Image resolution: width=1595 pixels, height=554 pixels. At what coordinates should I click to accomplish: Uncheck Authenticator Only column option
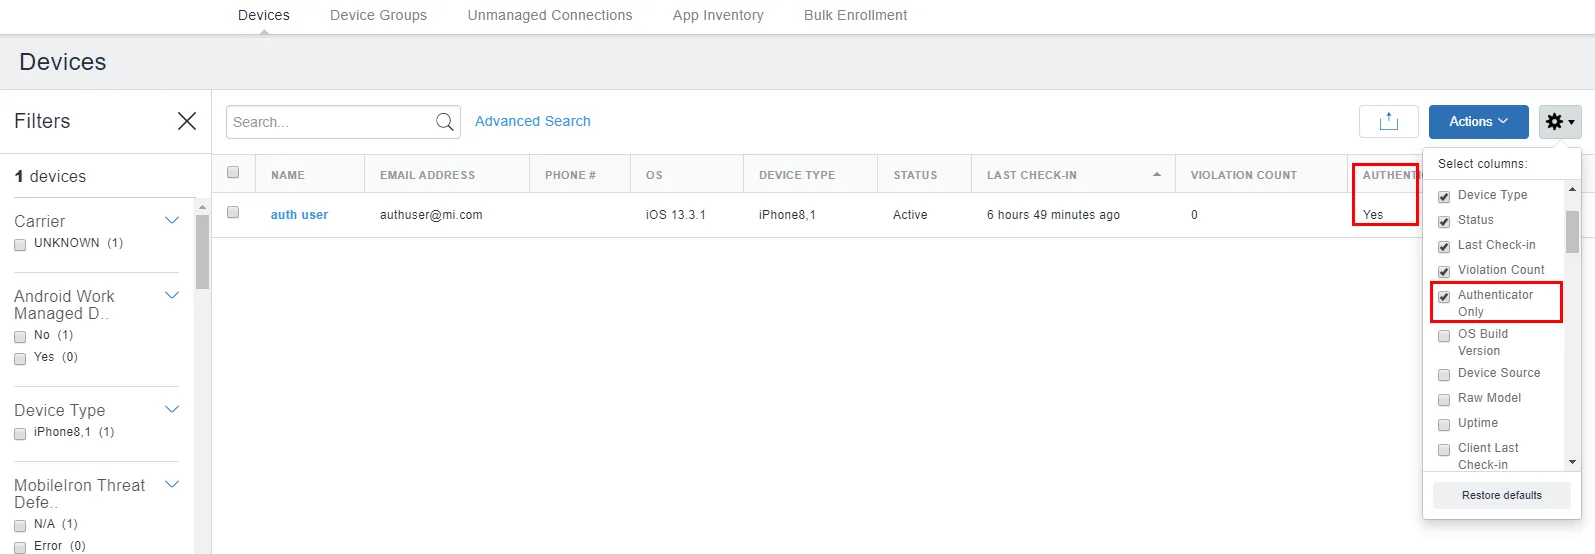(x=1444, y=296)
